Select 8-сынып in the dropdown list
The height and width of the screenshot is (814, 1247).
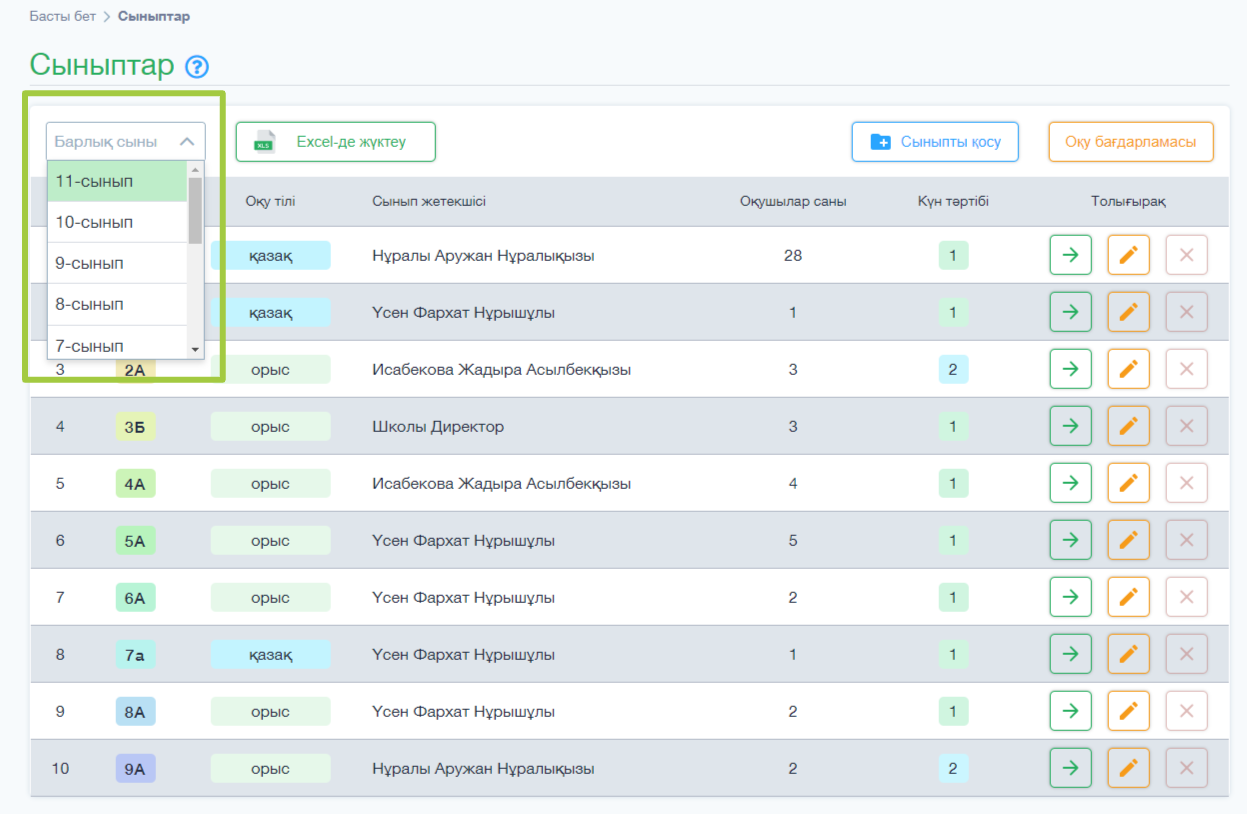pos(116,304)
